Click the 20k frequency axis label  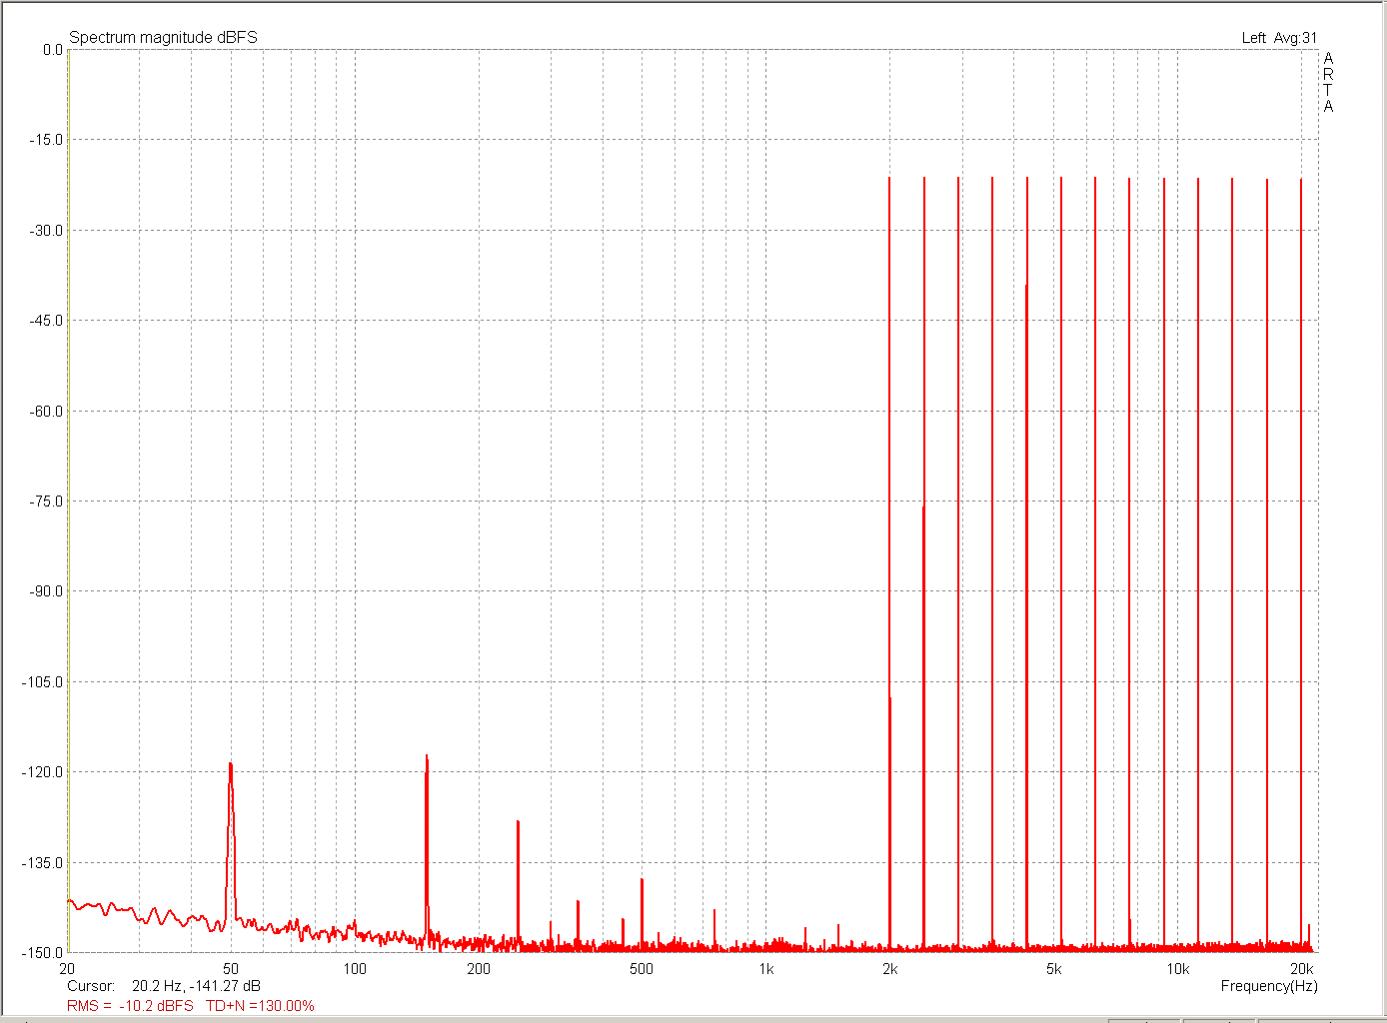pos(1301,968)
